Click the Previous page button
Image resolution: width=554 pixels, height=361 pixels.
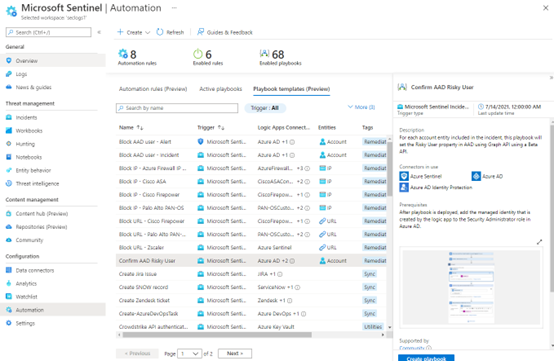(137, 354)
